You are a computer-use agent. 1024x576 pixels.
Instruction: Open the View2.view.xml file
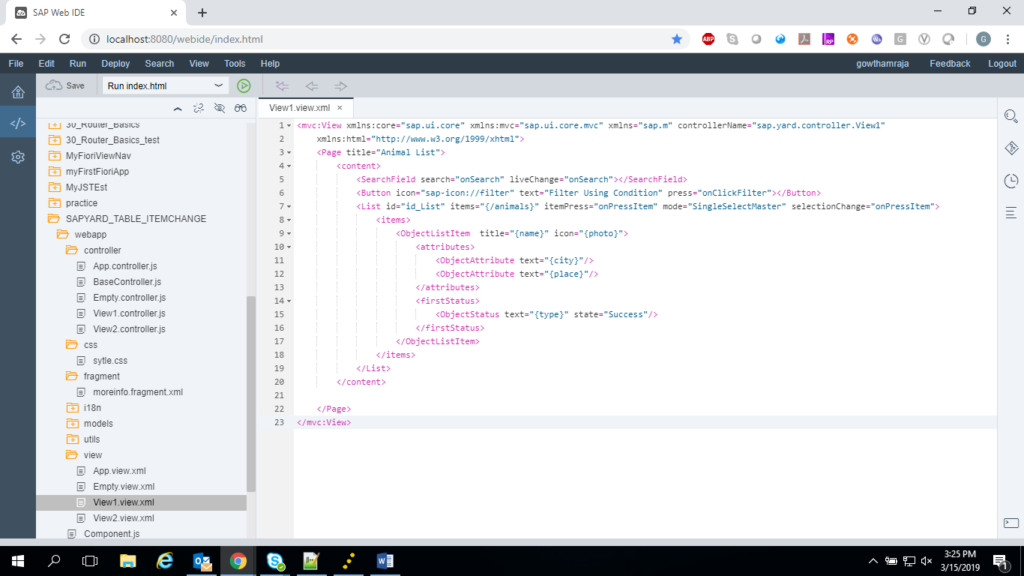pos(123,518)
